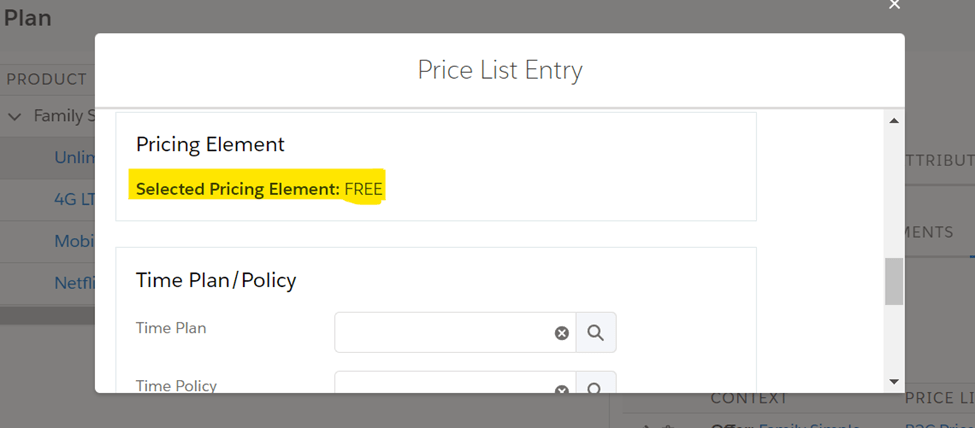Viewport: 975px width, 428px height.
Task: Click the scrollbar down arrow in dialog
Action: pos(893,381)
